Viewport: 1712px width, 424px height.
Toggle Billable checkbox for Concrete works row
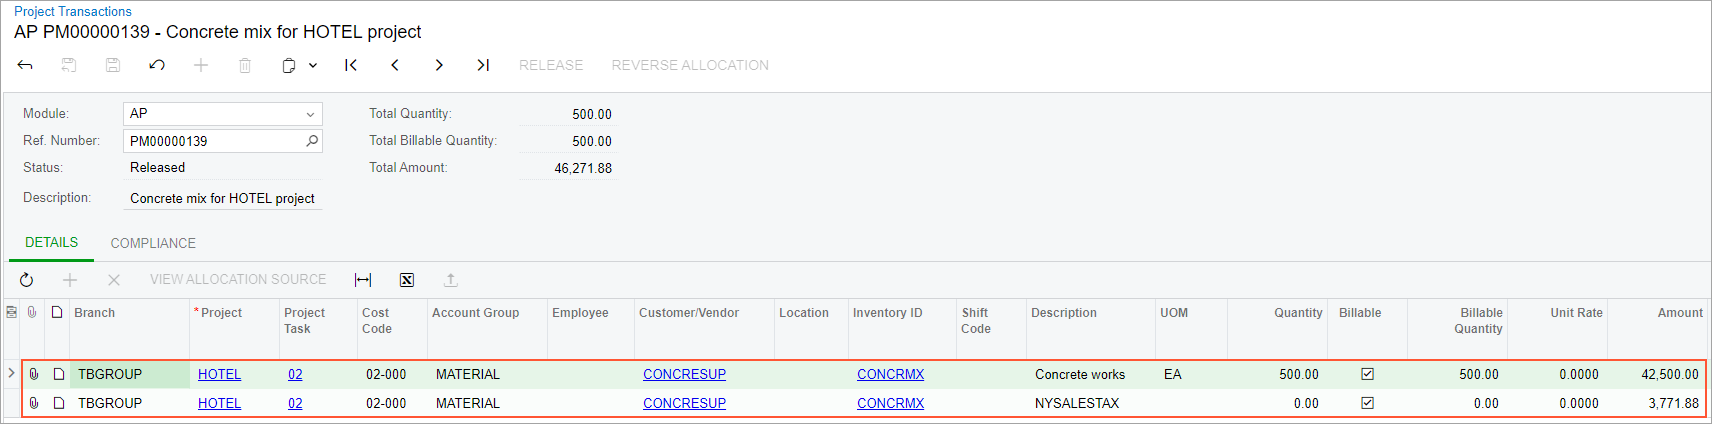pos(1367,374)
